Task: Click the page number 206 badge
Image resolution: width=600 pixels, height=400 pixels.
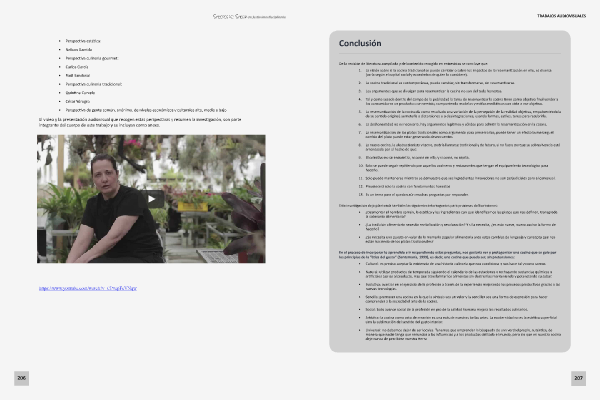Action: pos(21,377)
